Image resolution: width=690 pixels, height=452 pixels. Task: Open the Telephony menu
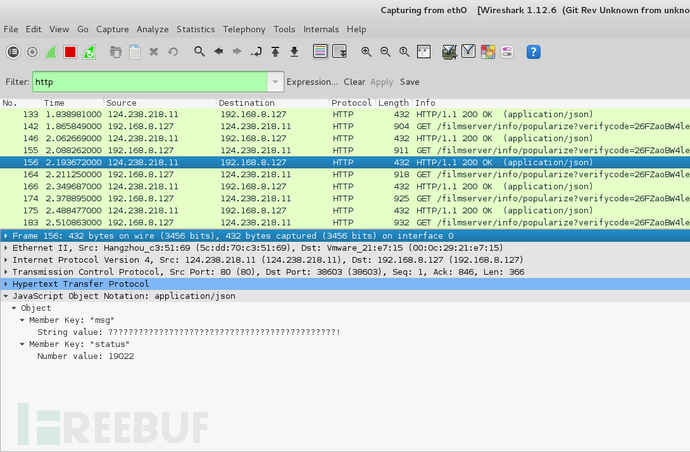tap(244, 29)
